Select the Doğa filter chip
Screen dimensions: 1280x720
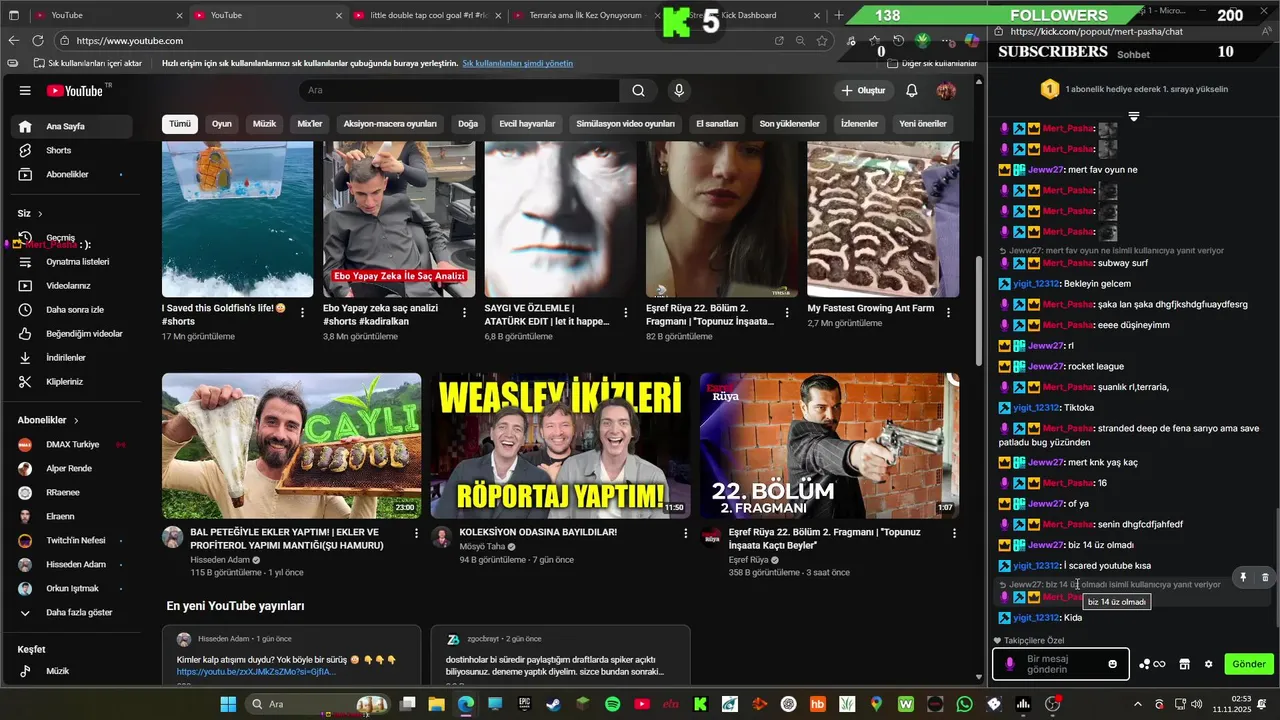(x=468, y=124)
